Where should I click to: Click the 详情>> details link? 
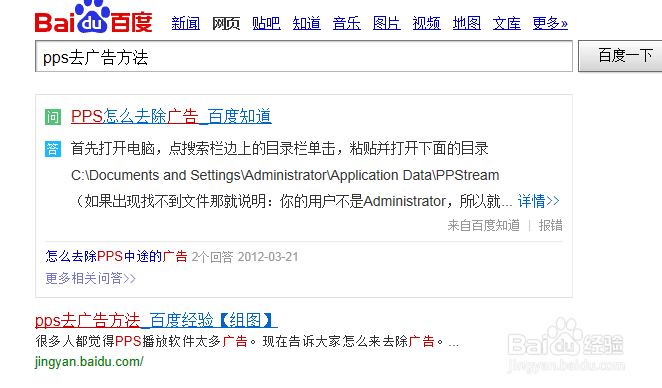(x=539, y=201)
